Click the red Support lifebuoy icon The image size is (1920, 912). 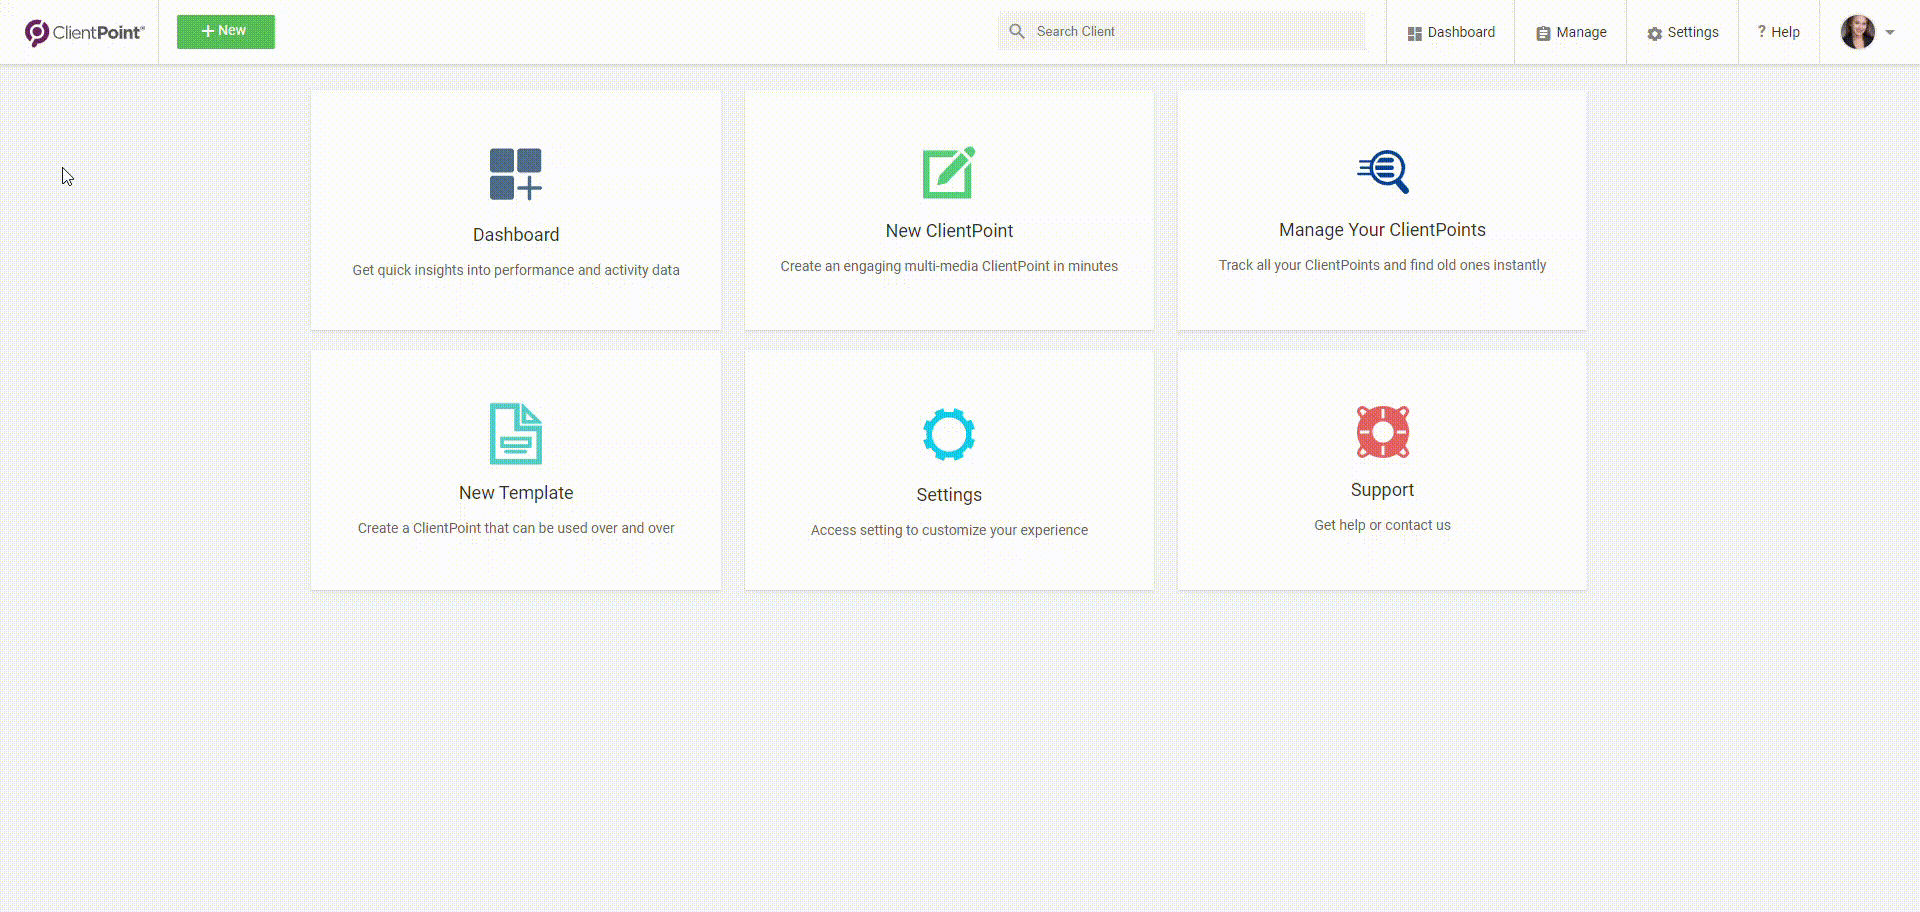pyautogui.click(x=1383, y=431)
